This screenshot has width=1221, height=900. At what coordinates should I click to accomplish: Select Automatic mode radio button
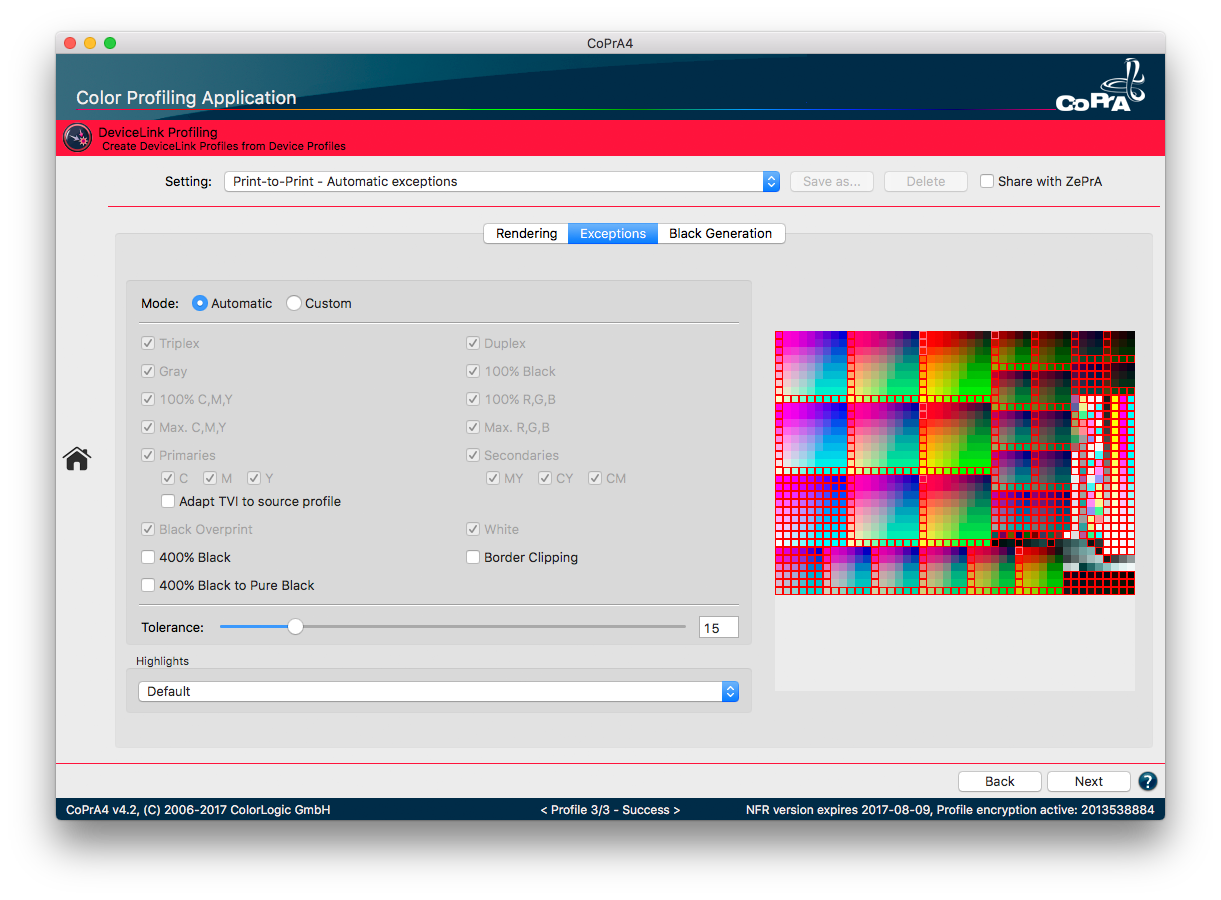click(200, 303)
